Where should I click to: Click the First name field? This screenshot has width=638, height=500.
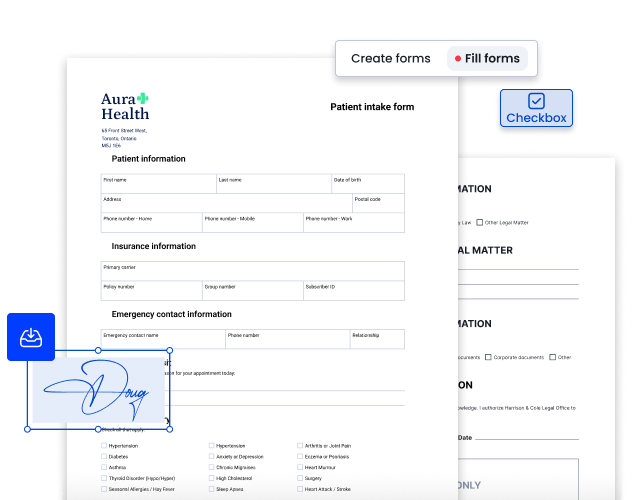click(159, 184)
